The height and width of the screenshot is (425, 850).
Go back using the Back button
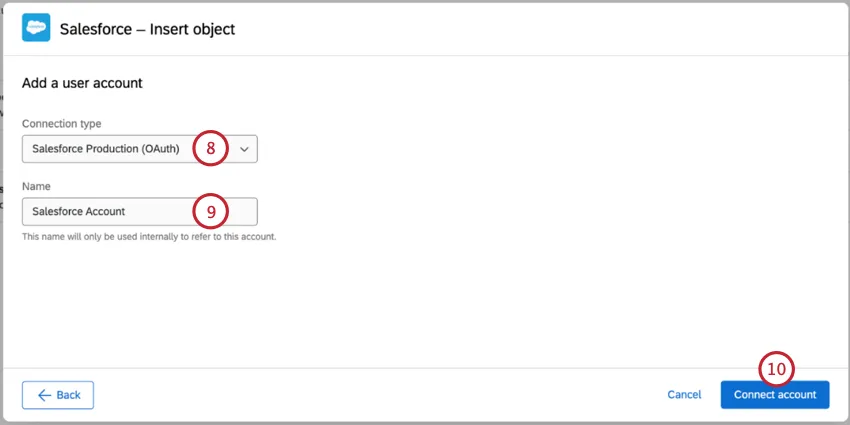[x=58, y=395]
